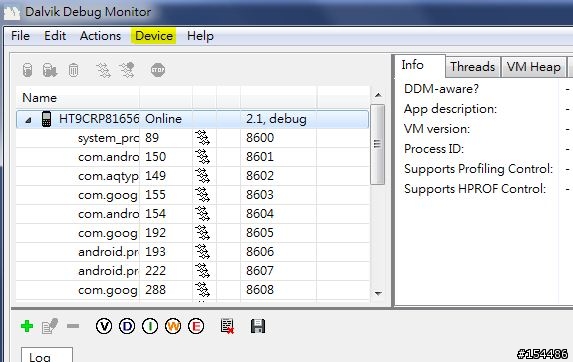Click the Show heap updates icon
The height and width of the screenshot is (362, 573).
27,70
